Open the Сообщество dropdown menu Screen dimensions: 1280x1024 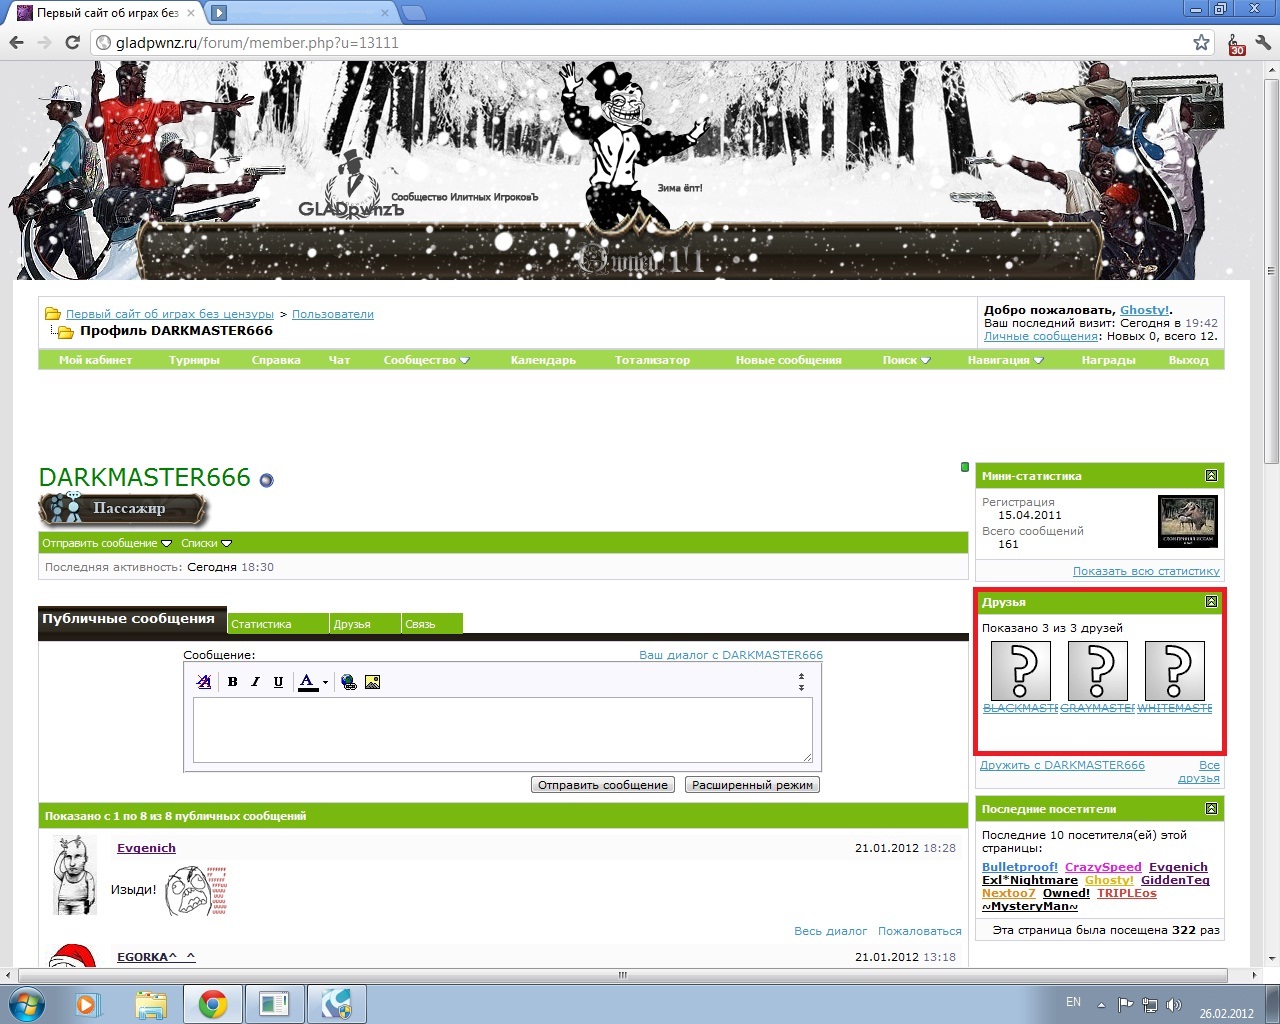[x=426, y=360]
